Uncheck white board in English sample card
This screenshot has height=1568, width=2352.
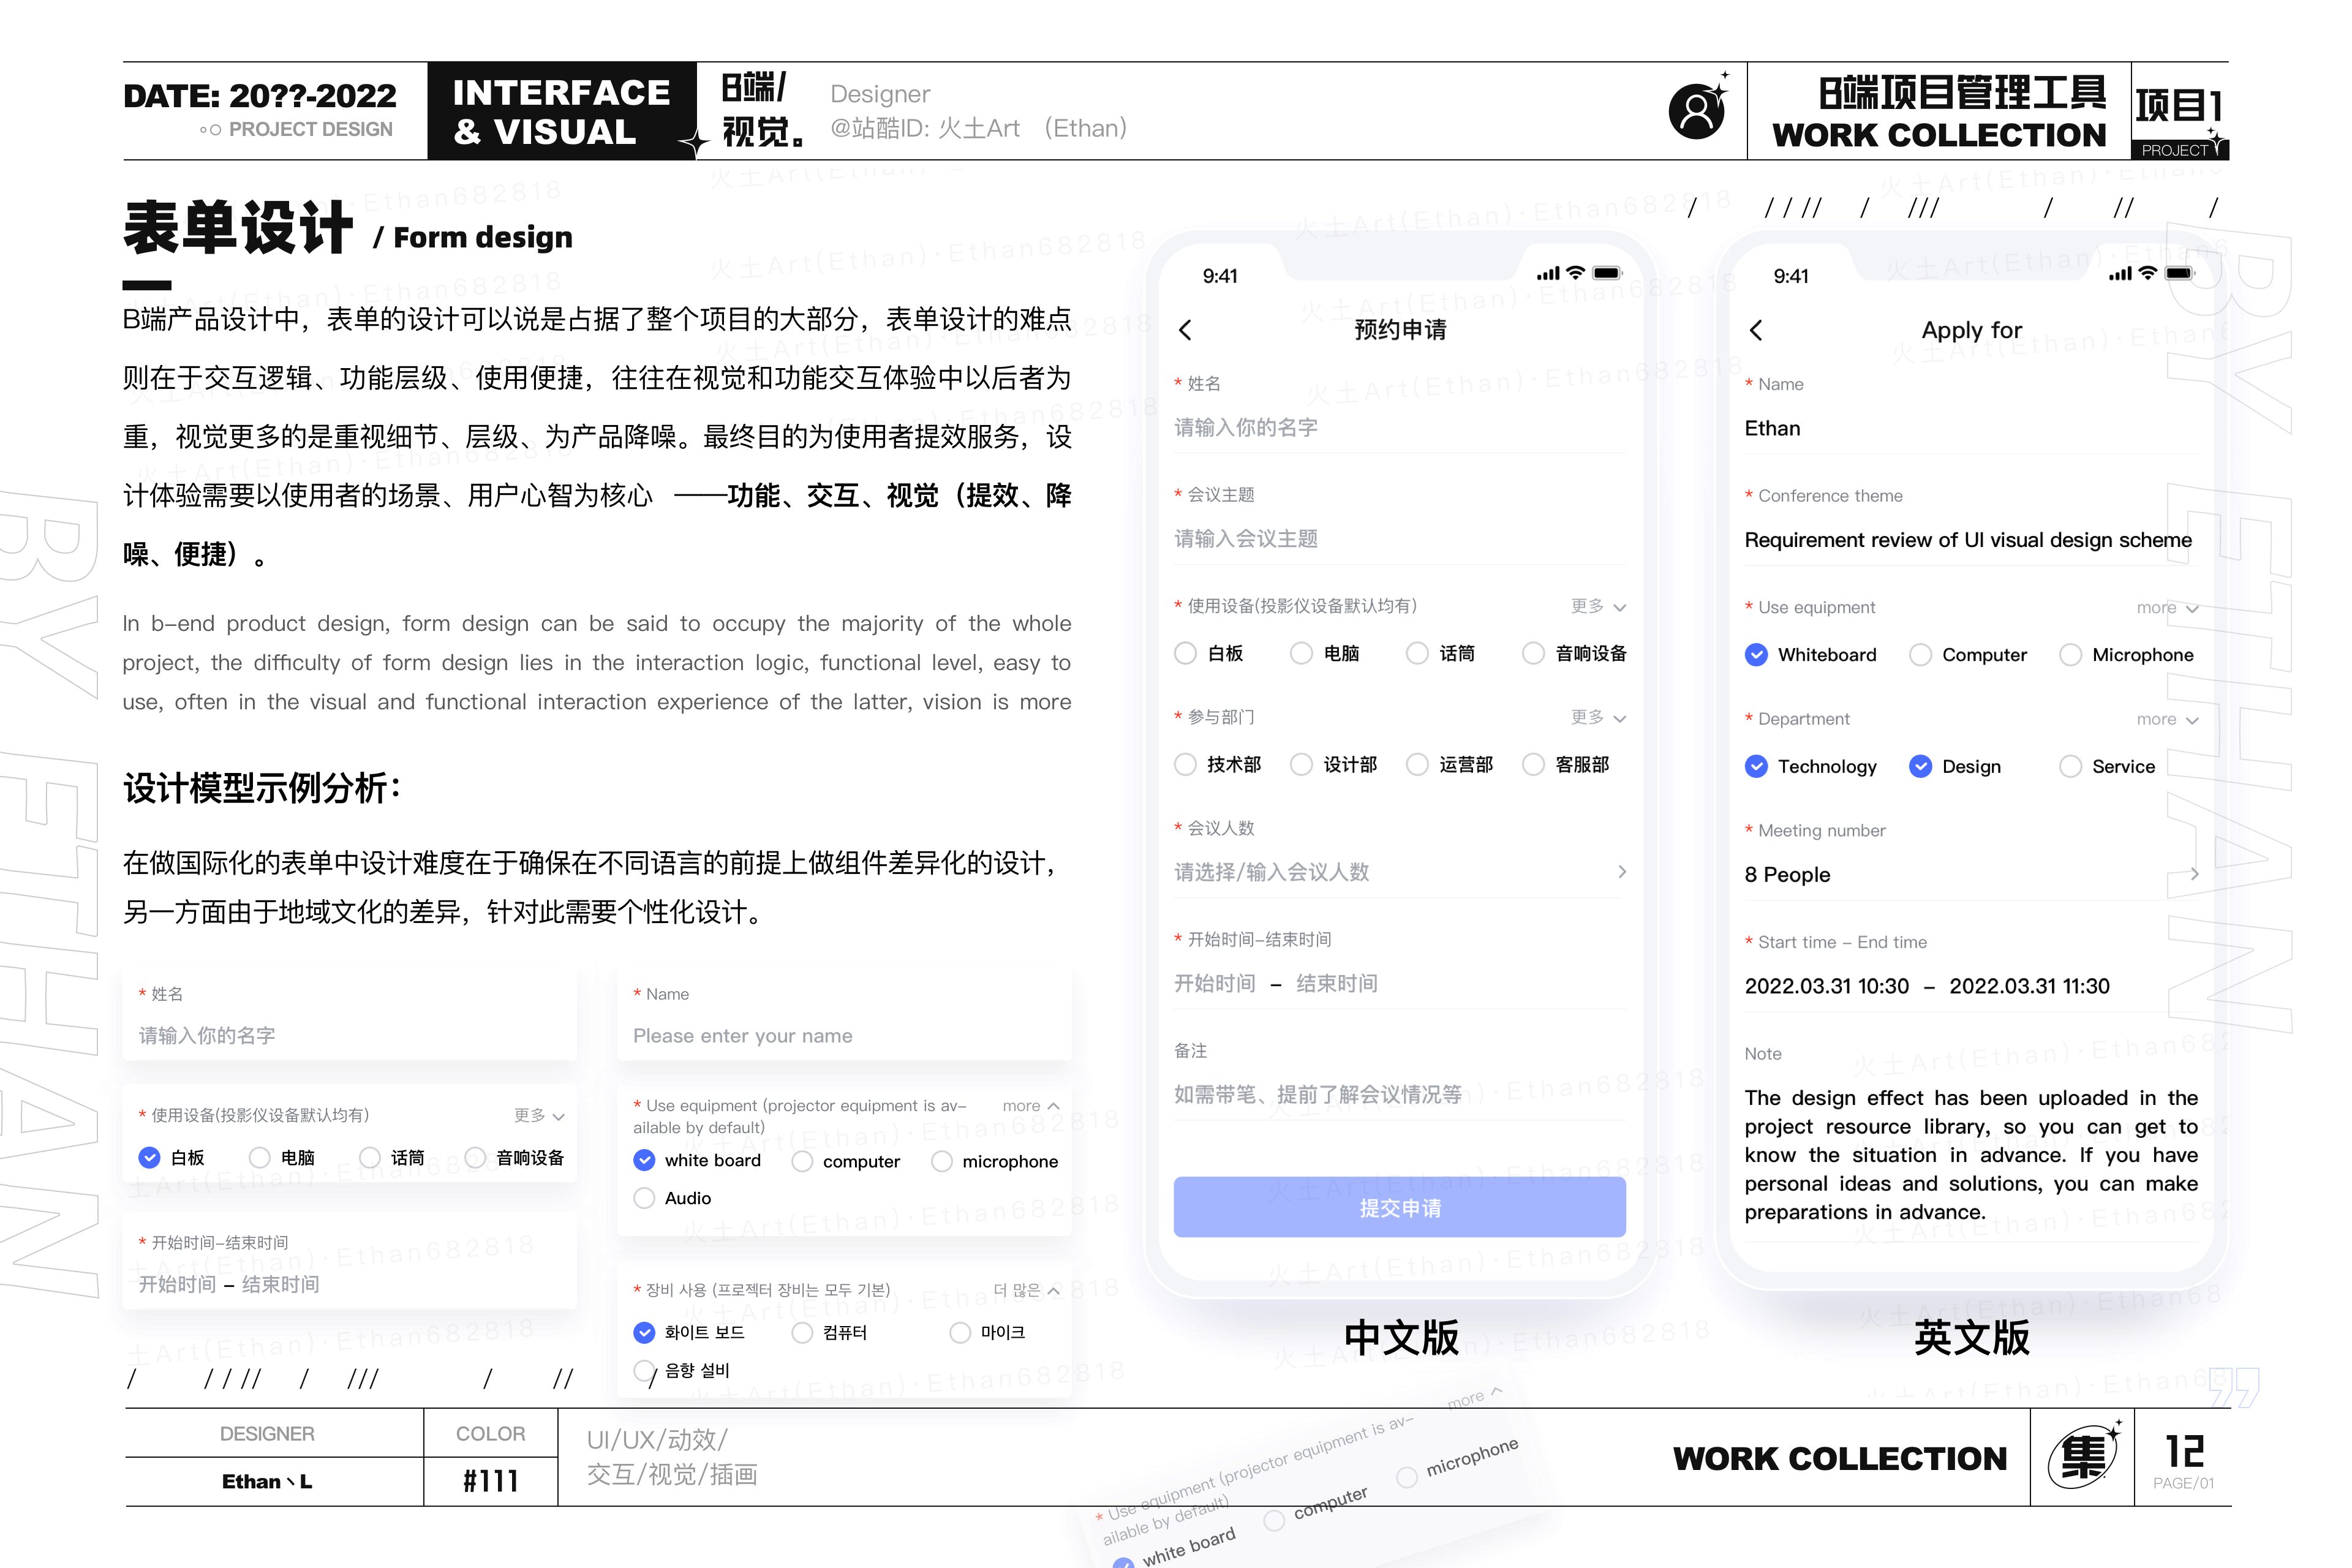(645, 1160)
